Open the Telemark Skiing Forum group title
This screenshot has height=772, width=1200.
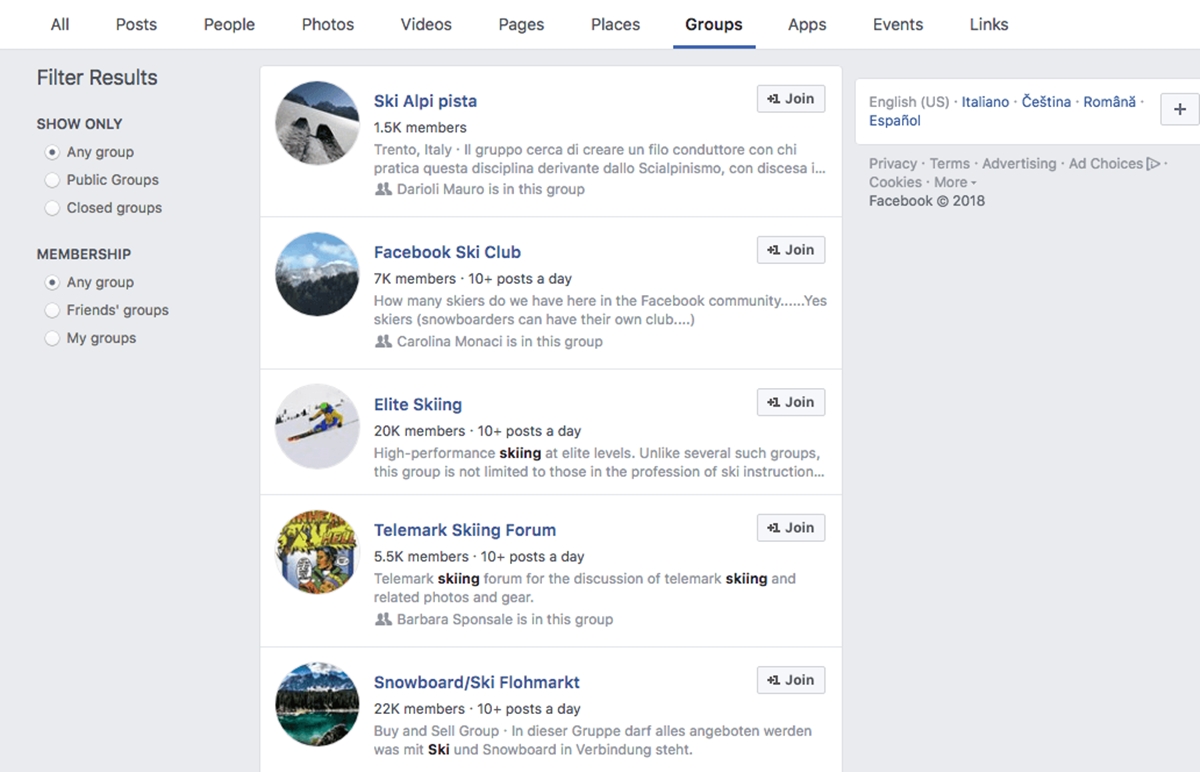(x=465, y=530)
